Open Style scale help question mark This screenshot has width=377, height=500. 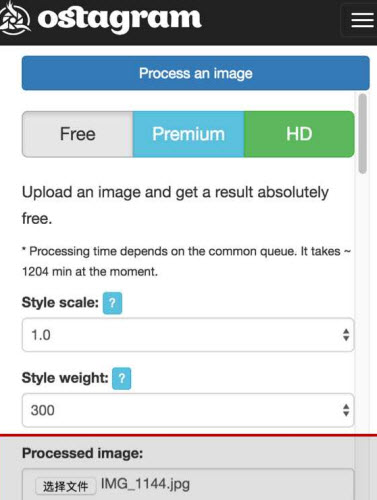(112, 303)
